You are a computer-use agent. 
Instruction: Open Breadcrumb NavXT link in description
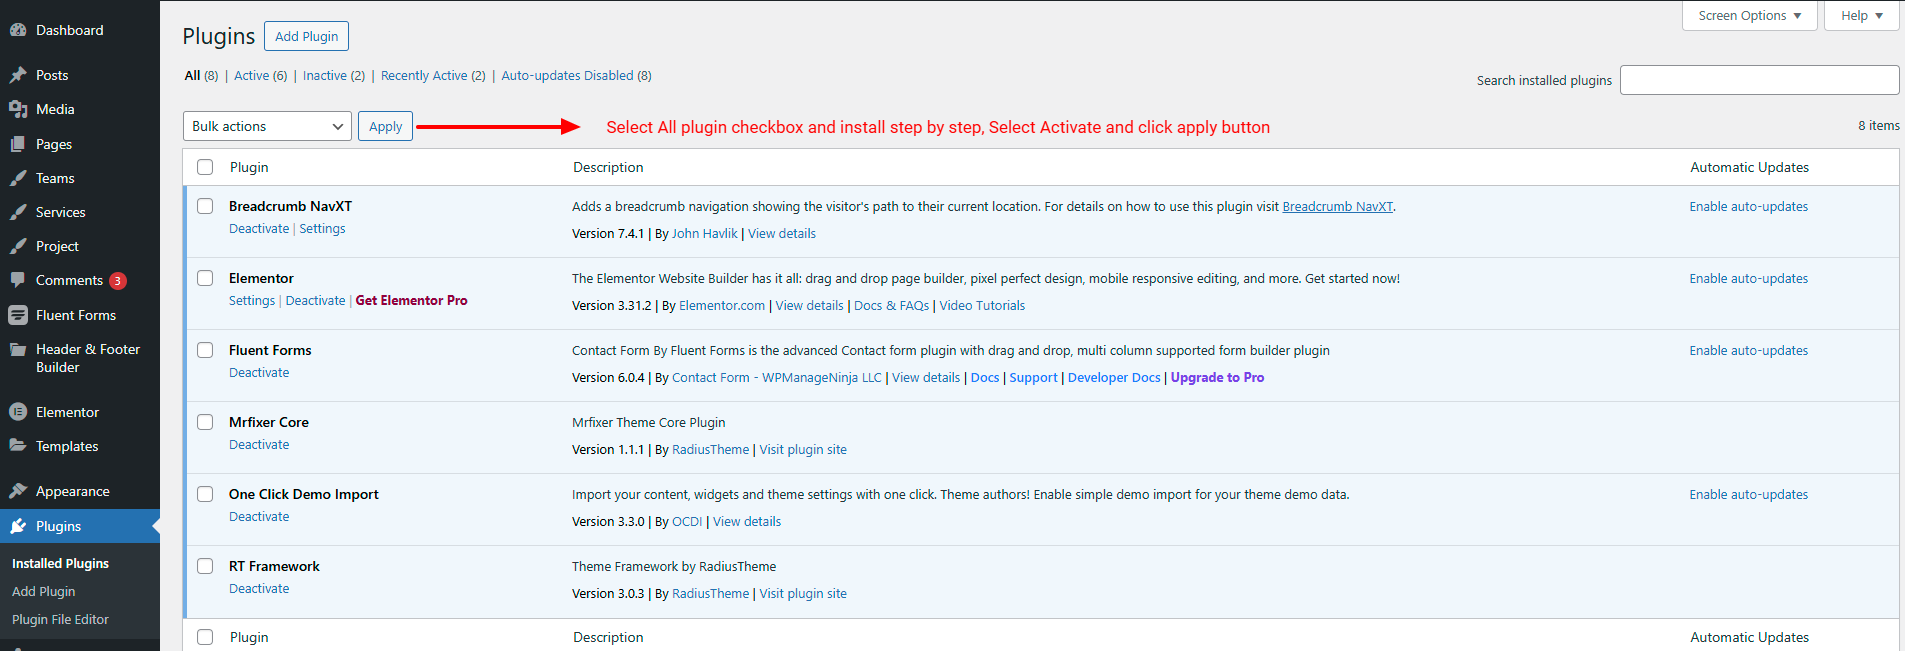1337,206
